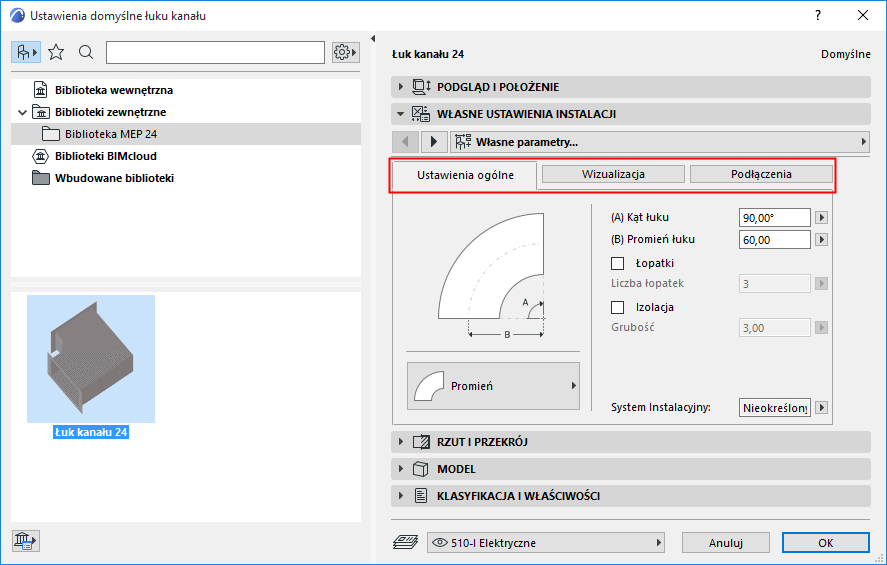Click the Klasyfikacja i właściwości list icon
The image size is (887, 565).
point(421,496)
